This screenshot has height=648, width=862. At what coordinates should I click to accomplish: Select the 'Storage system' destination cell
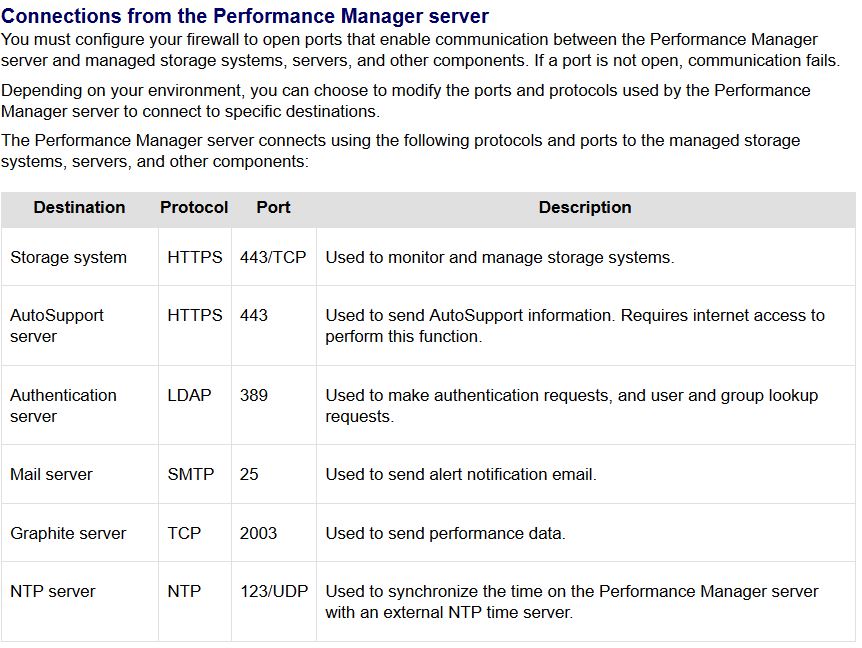pyautogui.click(x=68, y=258)
